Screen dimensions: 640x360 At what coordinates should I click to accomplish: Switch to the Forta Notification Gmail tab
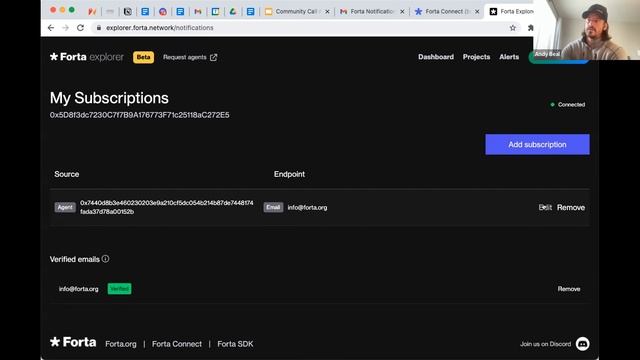click(x=371, y=11)
